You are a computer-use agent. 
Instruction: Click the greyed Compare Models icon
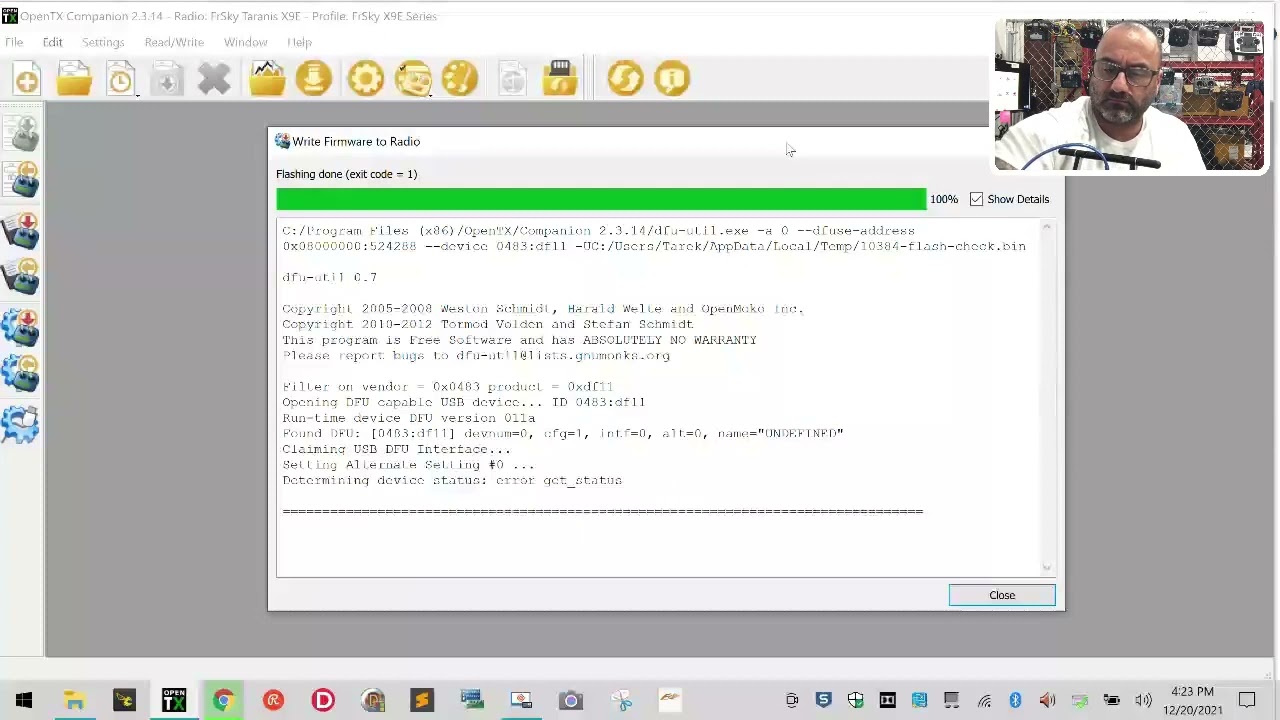512,79
